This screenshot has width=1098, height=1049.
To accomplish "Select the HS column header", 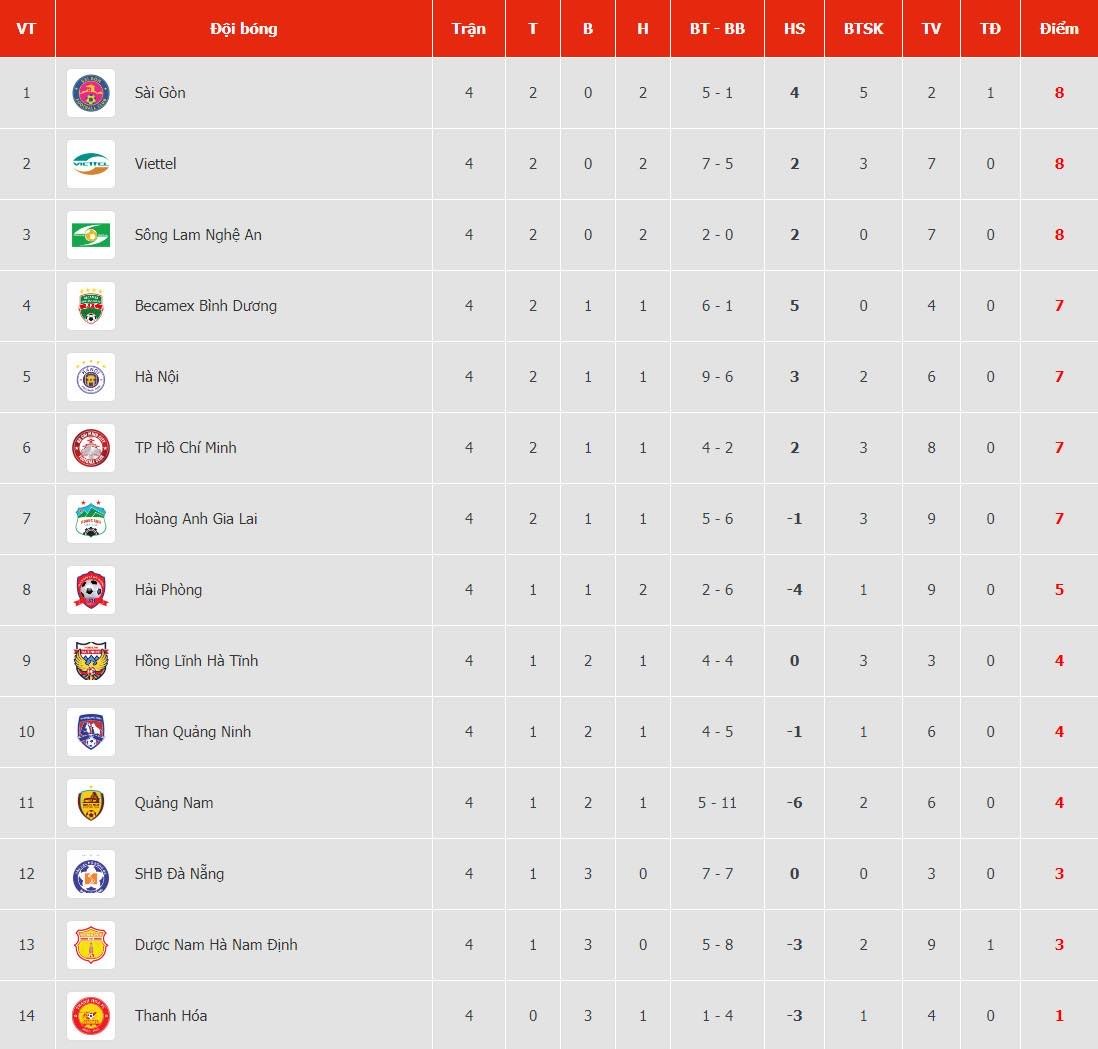I will pos(794,29).
